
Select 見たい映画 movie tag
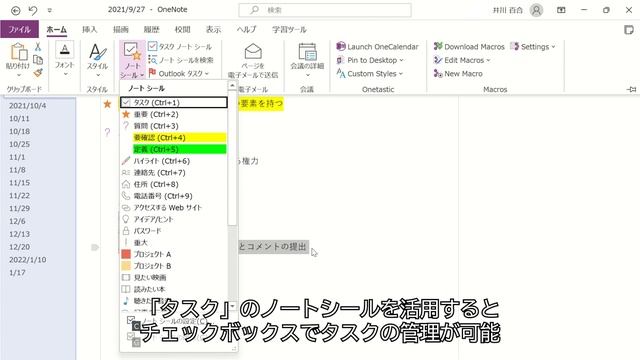[x=174, y=278]
